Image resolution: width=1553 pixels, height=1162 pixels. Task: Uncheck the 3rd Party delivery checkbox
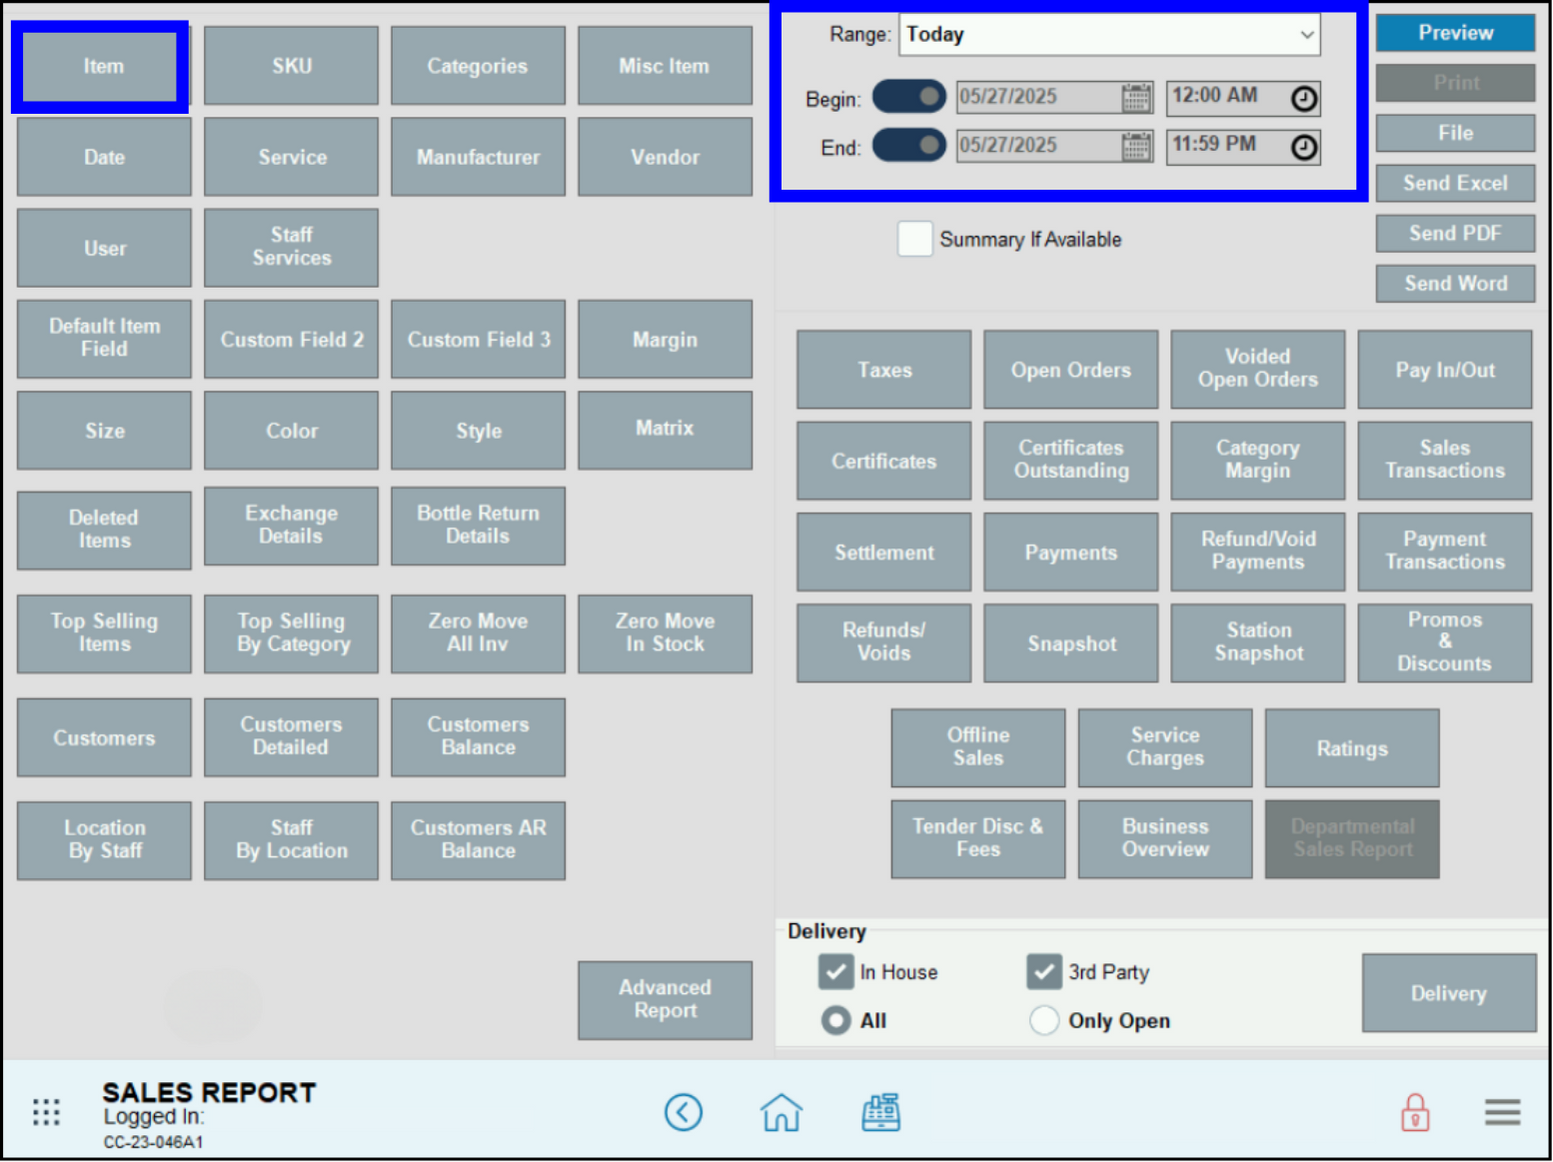pyautogui.click(x=1044, y=971)
